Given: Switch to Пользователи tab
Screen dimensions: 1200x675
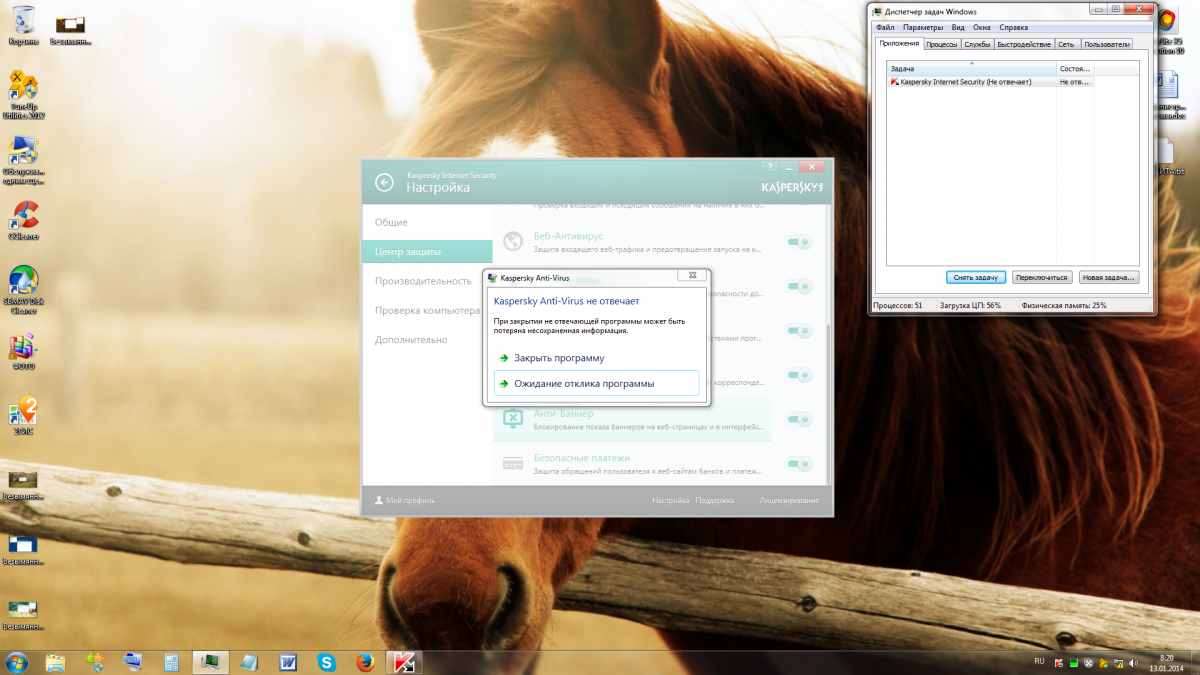Looking at the screenshot, I should pos(1106,44).
